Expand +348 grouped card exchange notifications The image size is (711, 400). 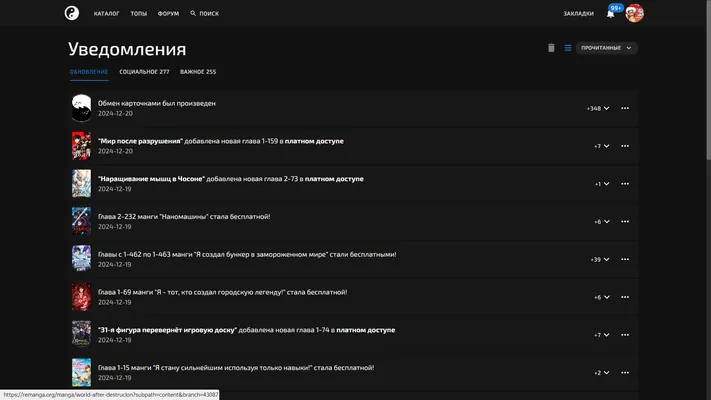point(598,108)
